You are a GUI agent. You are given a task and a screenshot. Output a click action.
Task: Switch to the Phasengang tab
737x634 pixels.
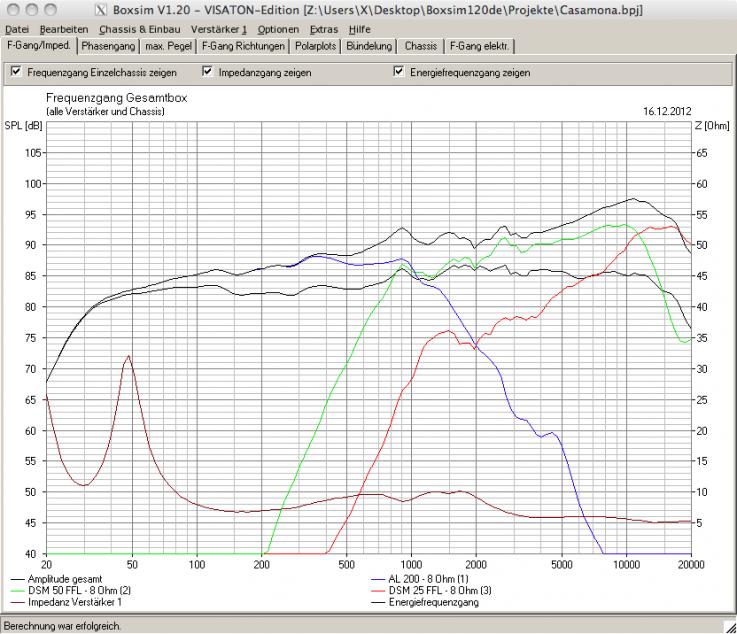pyautogui.click(x=108, y=46)
